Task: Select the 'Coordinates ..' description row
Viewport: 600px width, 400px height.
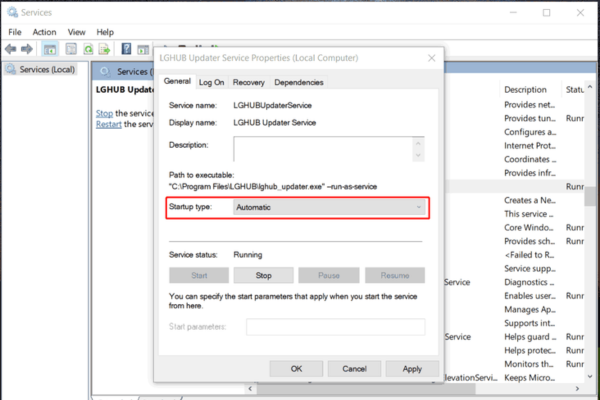Action: click(x=530, y=159)
